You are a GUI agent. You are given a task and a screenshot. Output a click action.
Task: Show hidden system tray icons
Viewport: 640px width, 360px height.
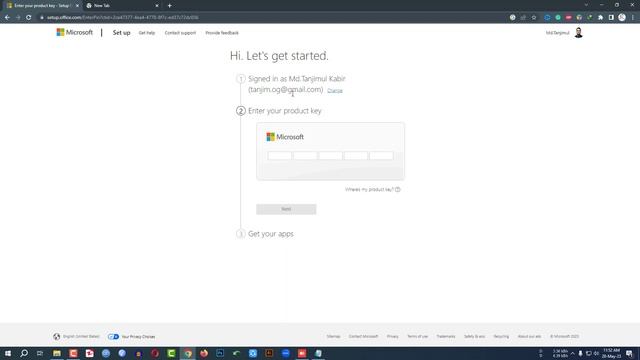[x=572, y=353]
